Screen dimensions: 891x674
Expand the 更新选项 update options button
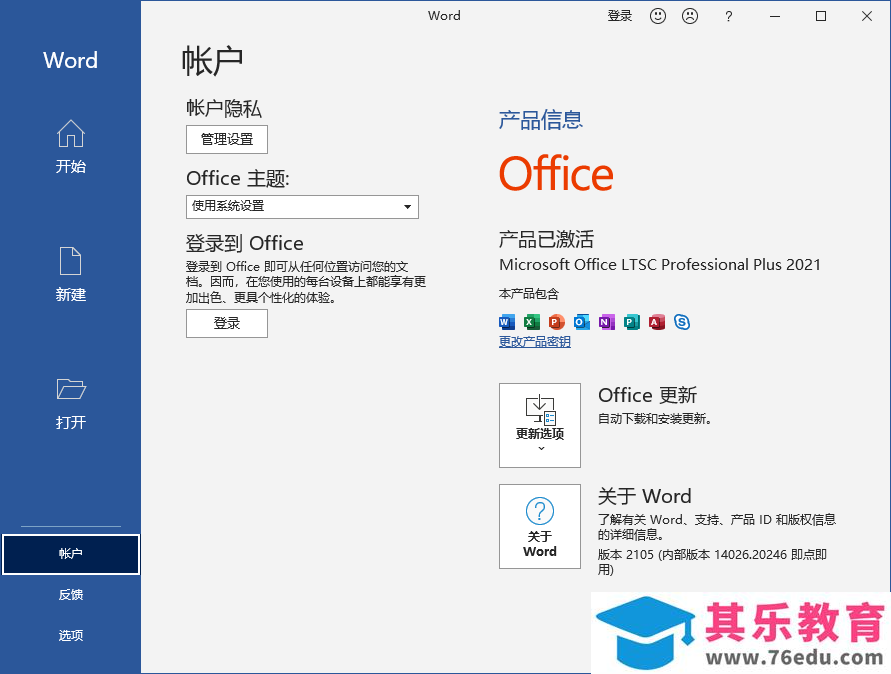pyautogui.click(x=540, y=425)
